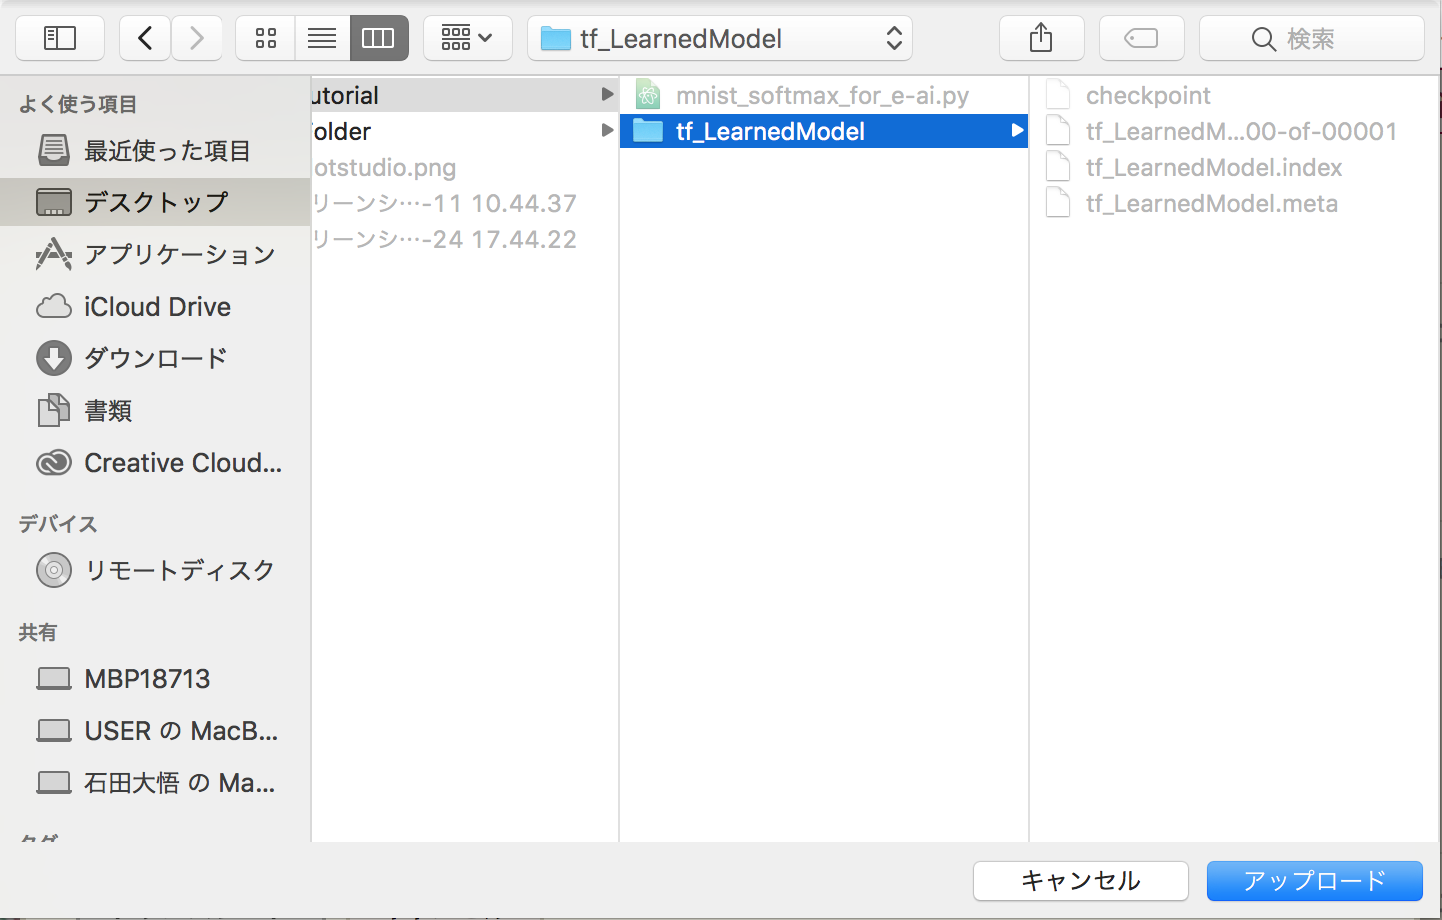Select デスクトップ in the sidebar
Screen dimensions: 1442x920
point(155,202)
